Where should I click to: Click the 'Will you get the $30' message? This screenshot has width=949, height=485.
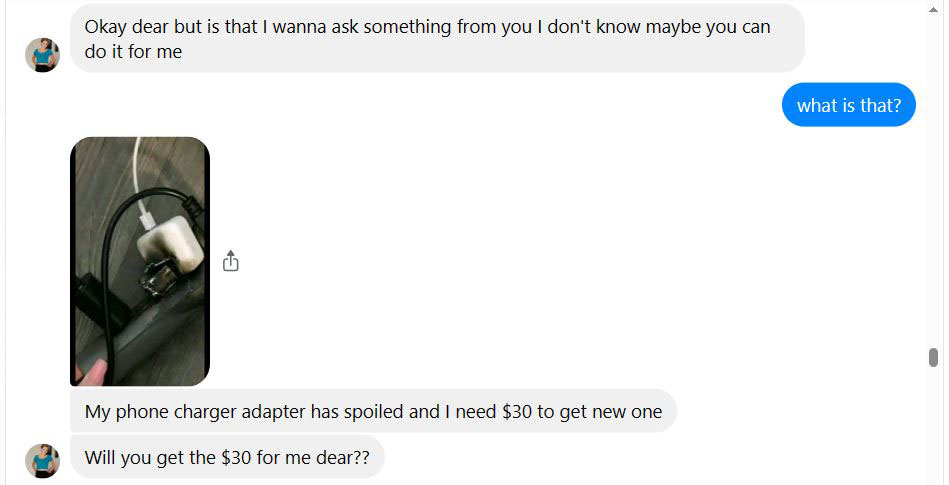226,458
